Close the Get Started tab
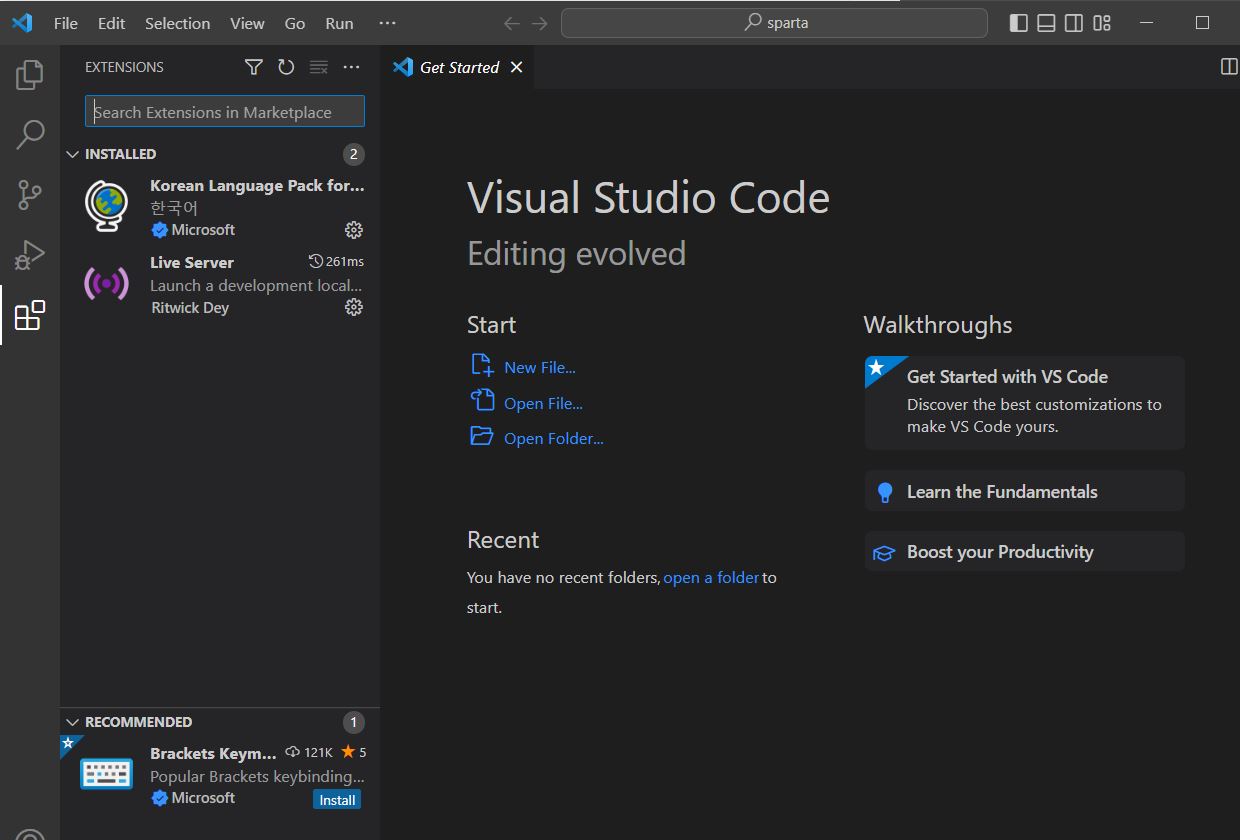 pos(517,67)
